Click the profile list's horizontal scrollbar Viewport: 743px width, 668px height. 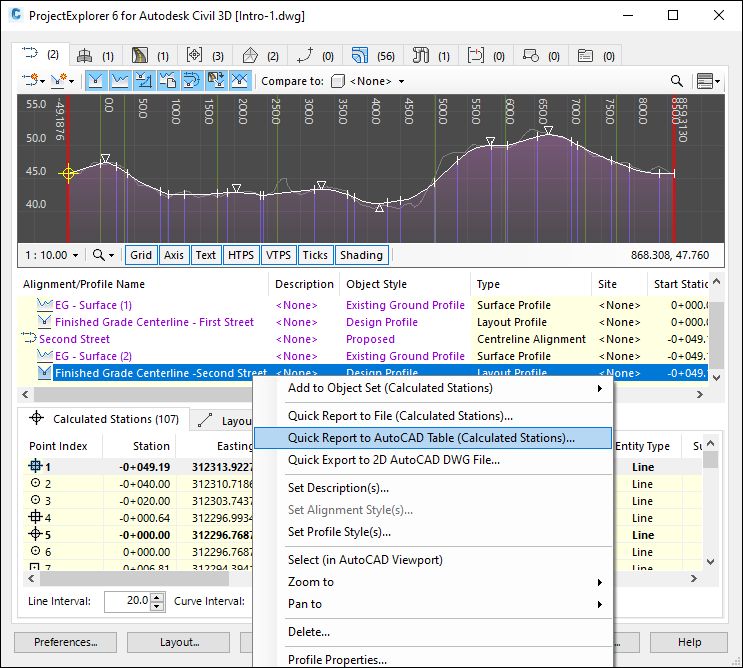[x=362, y=394]
